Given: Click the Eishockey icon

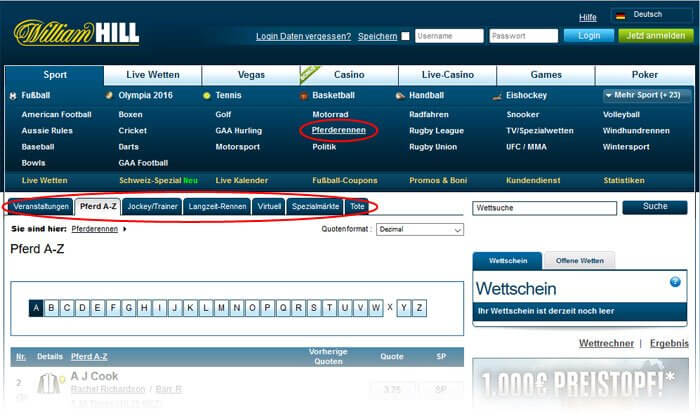Looking at the screenshot, I should 497,96.
